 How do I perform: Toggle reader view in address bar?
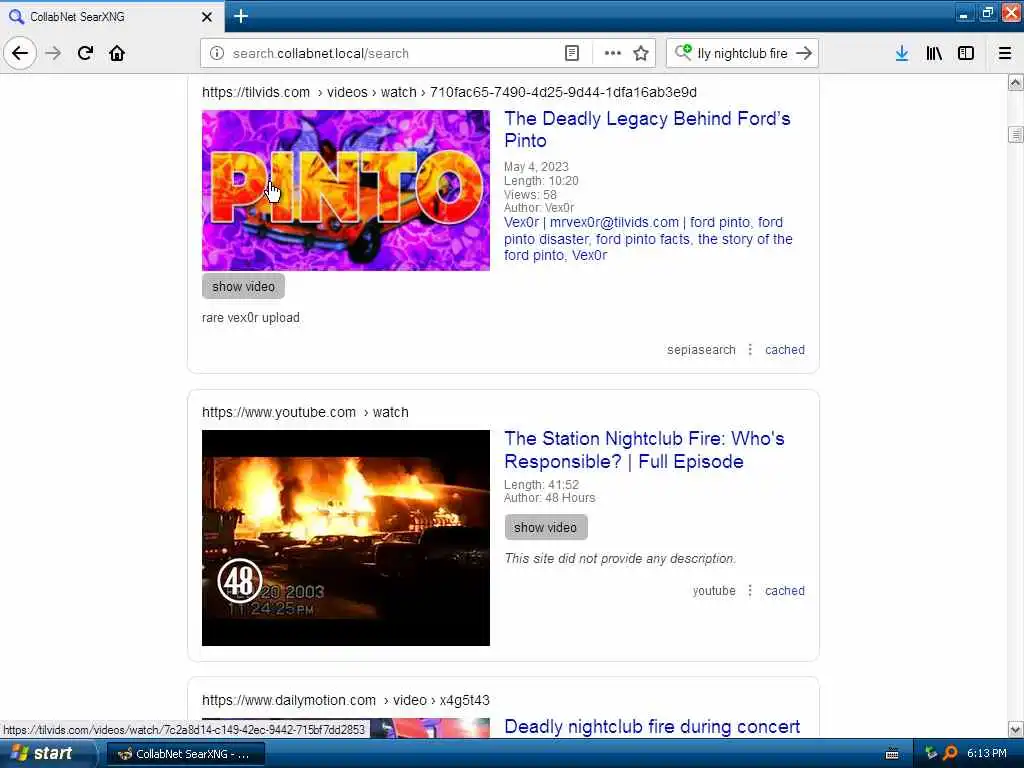(571, 53)
